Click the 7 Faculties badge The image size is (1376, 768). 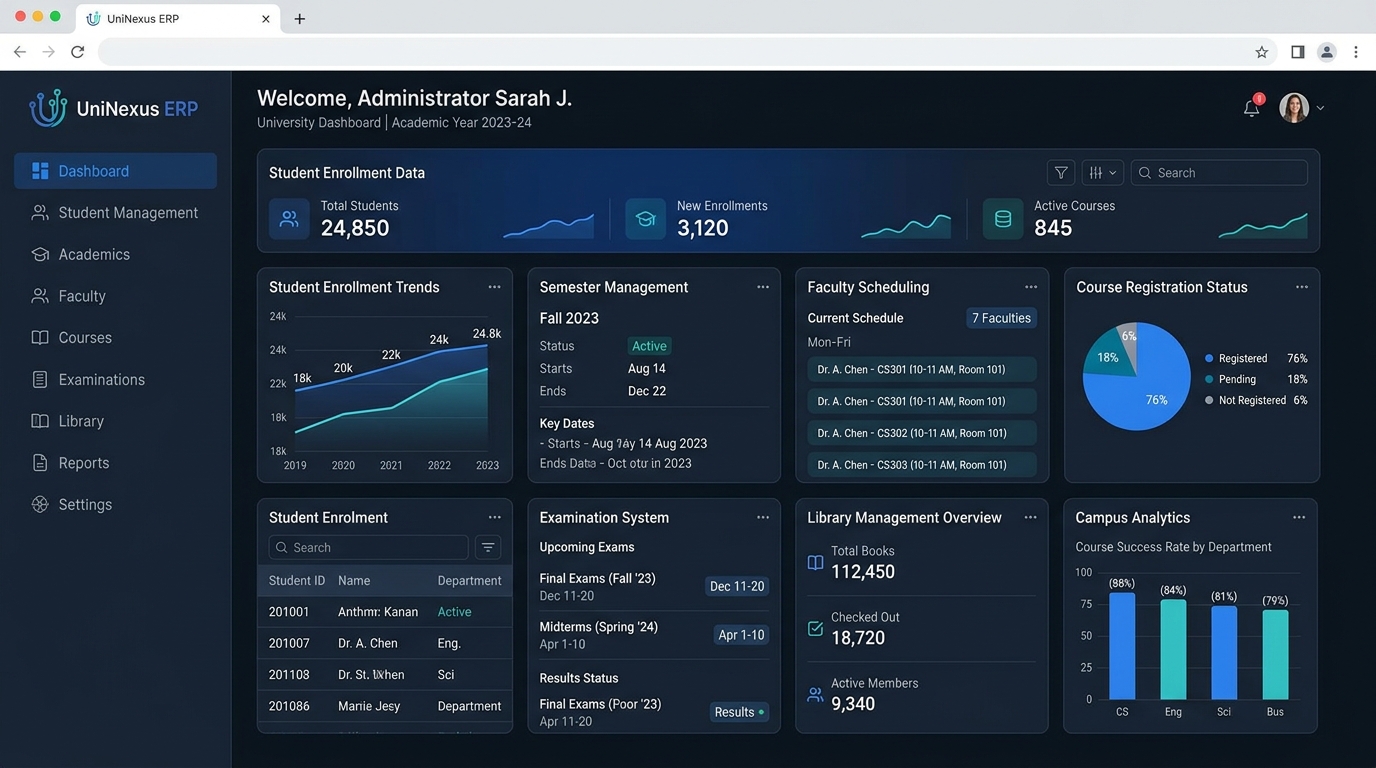(1001, 318)
